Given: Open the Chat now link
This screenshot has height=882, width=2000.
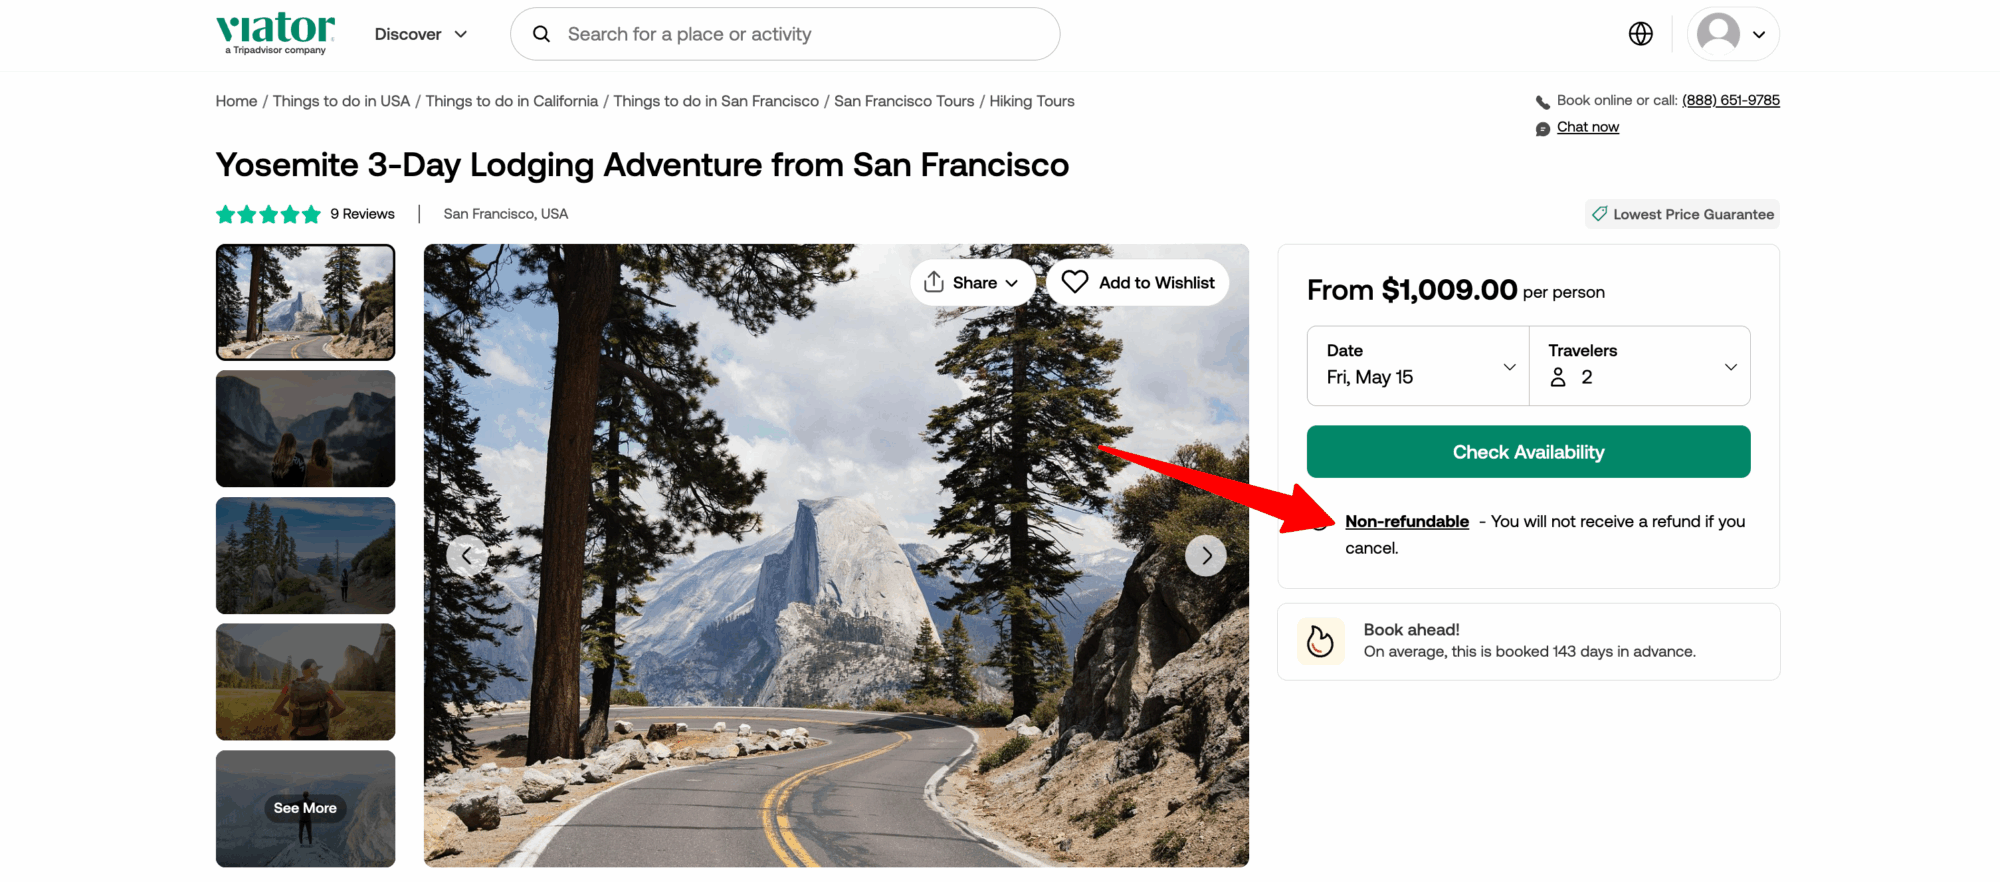Looking at the screenshot, I should (1587, 127).
